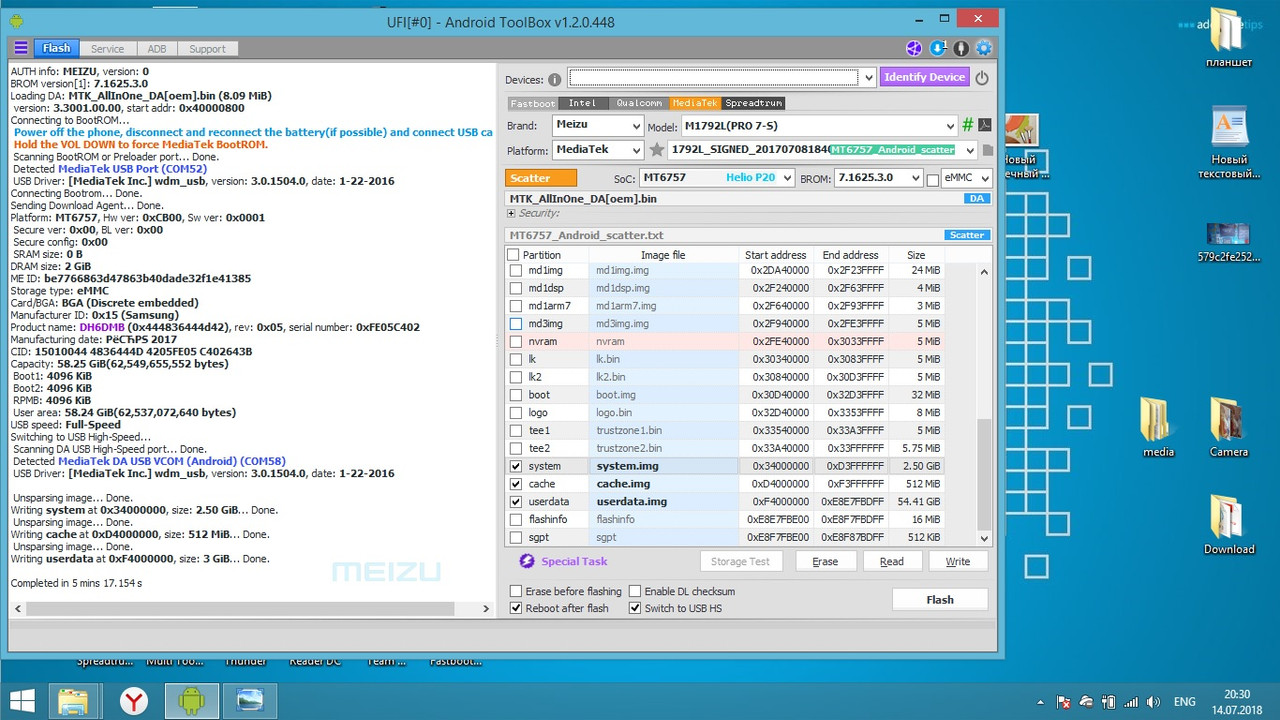Click the Erase button
This screenshot has height=720, width=1280.
click(825, 561)
